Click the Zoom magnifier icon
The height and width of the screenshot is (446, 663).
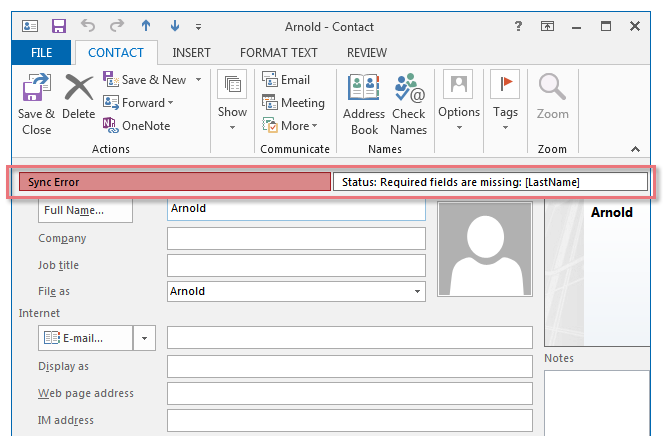(x=552, y=87)
